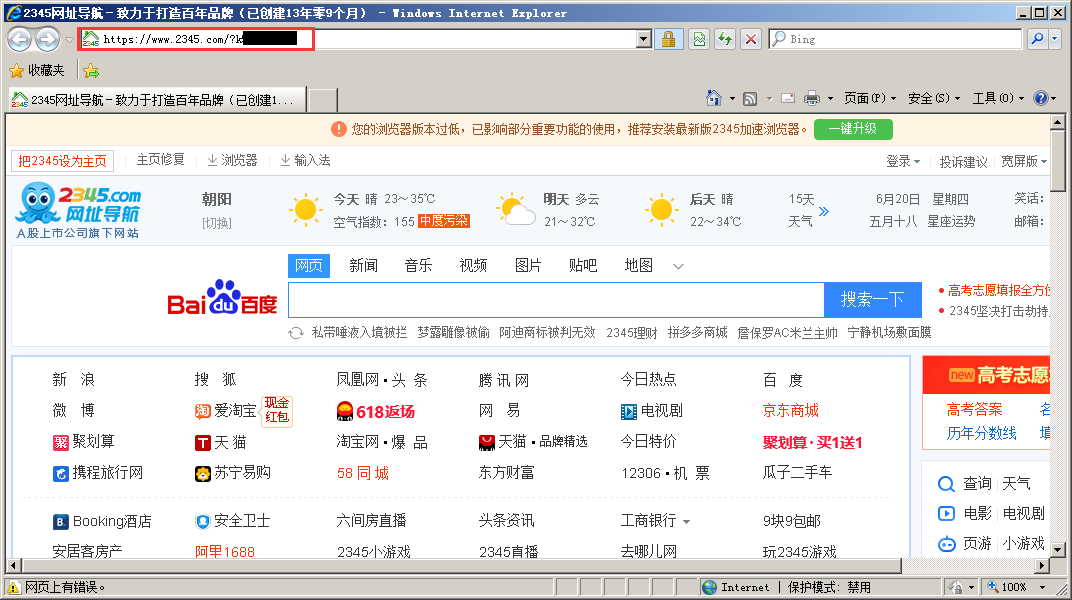This screenshot has height=600, width=1072.
Task: Open the 工具(O) menu
Action: (x=998, y=98)
